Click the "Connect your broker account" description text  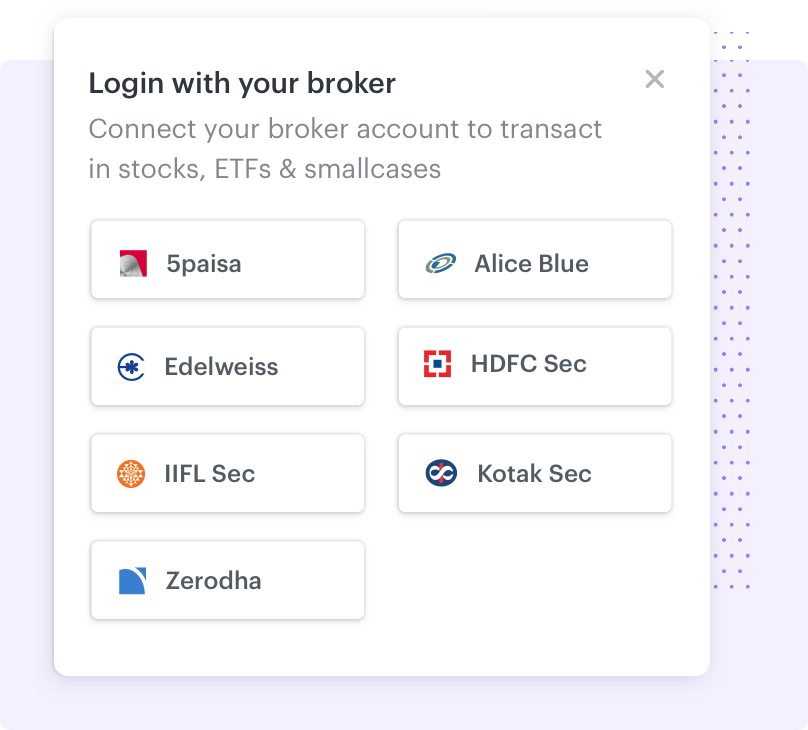(345, 130)
